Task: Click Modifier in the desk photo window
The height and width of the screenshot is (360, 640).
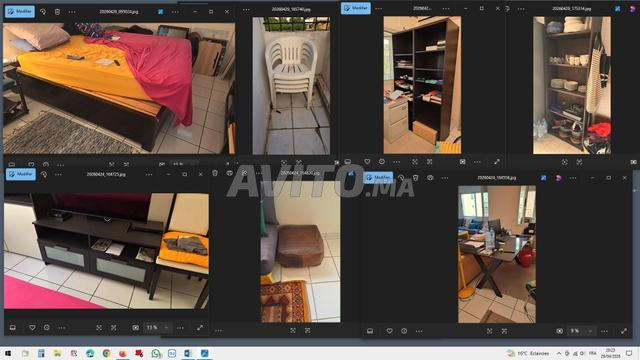Action: click(378, 178)
